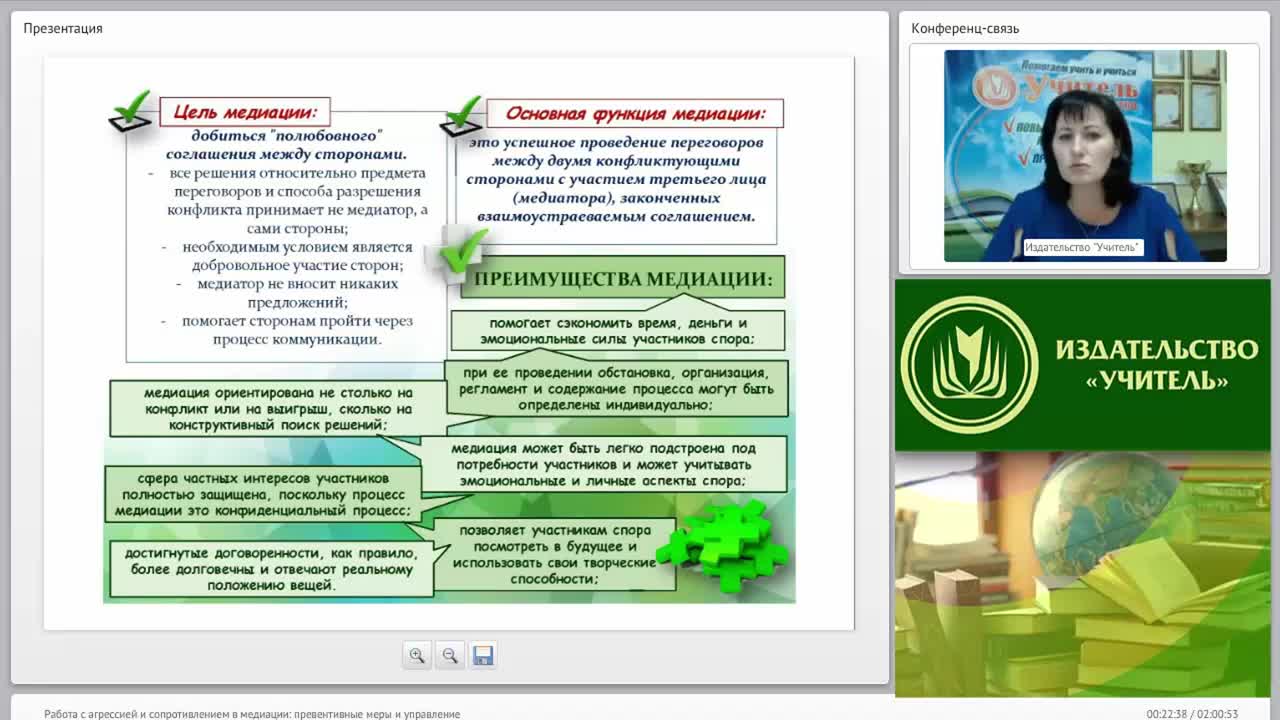Click the 'помогает сэкономить время' callout

tap(618, 331)
